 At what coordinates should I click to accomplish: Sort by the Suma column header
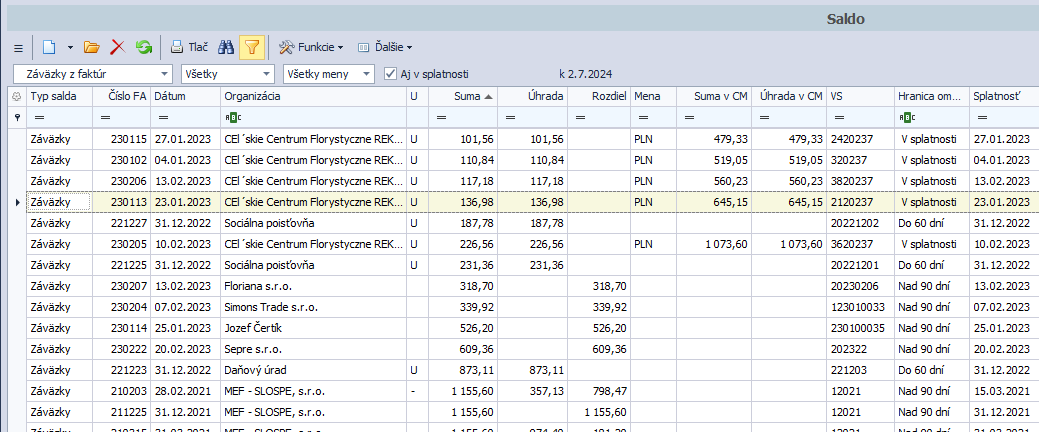[463, 97]
